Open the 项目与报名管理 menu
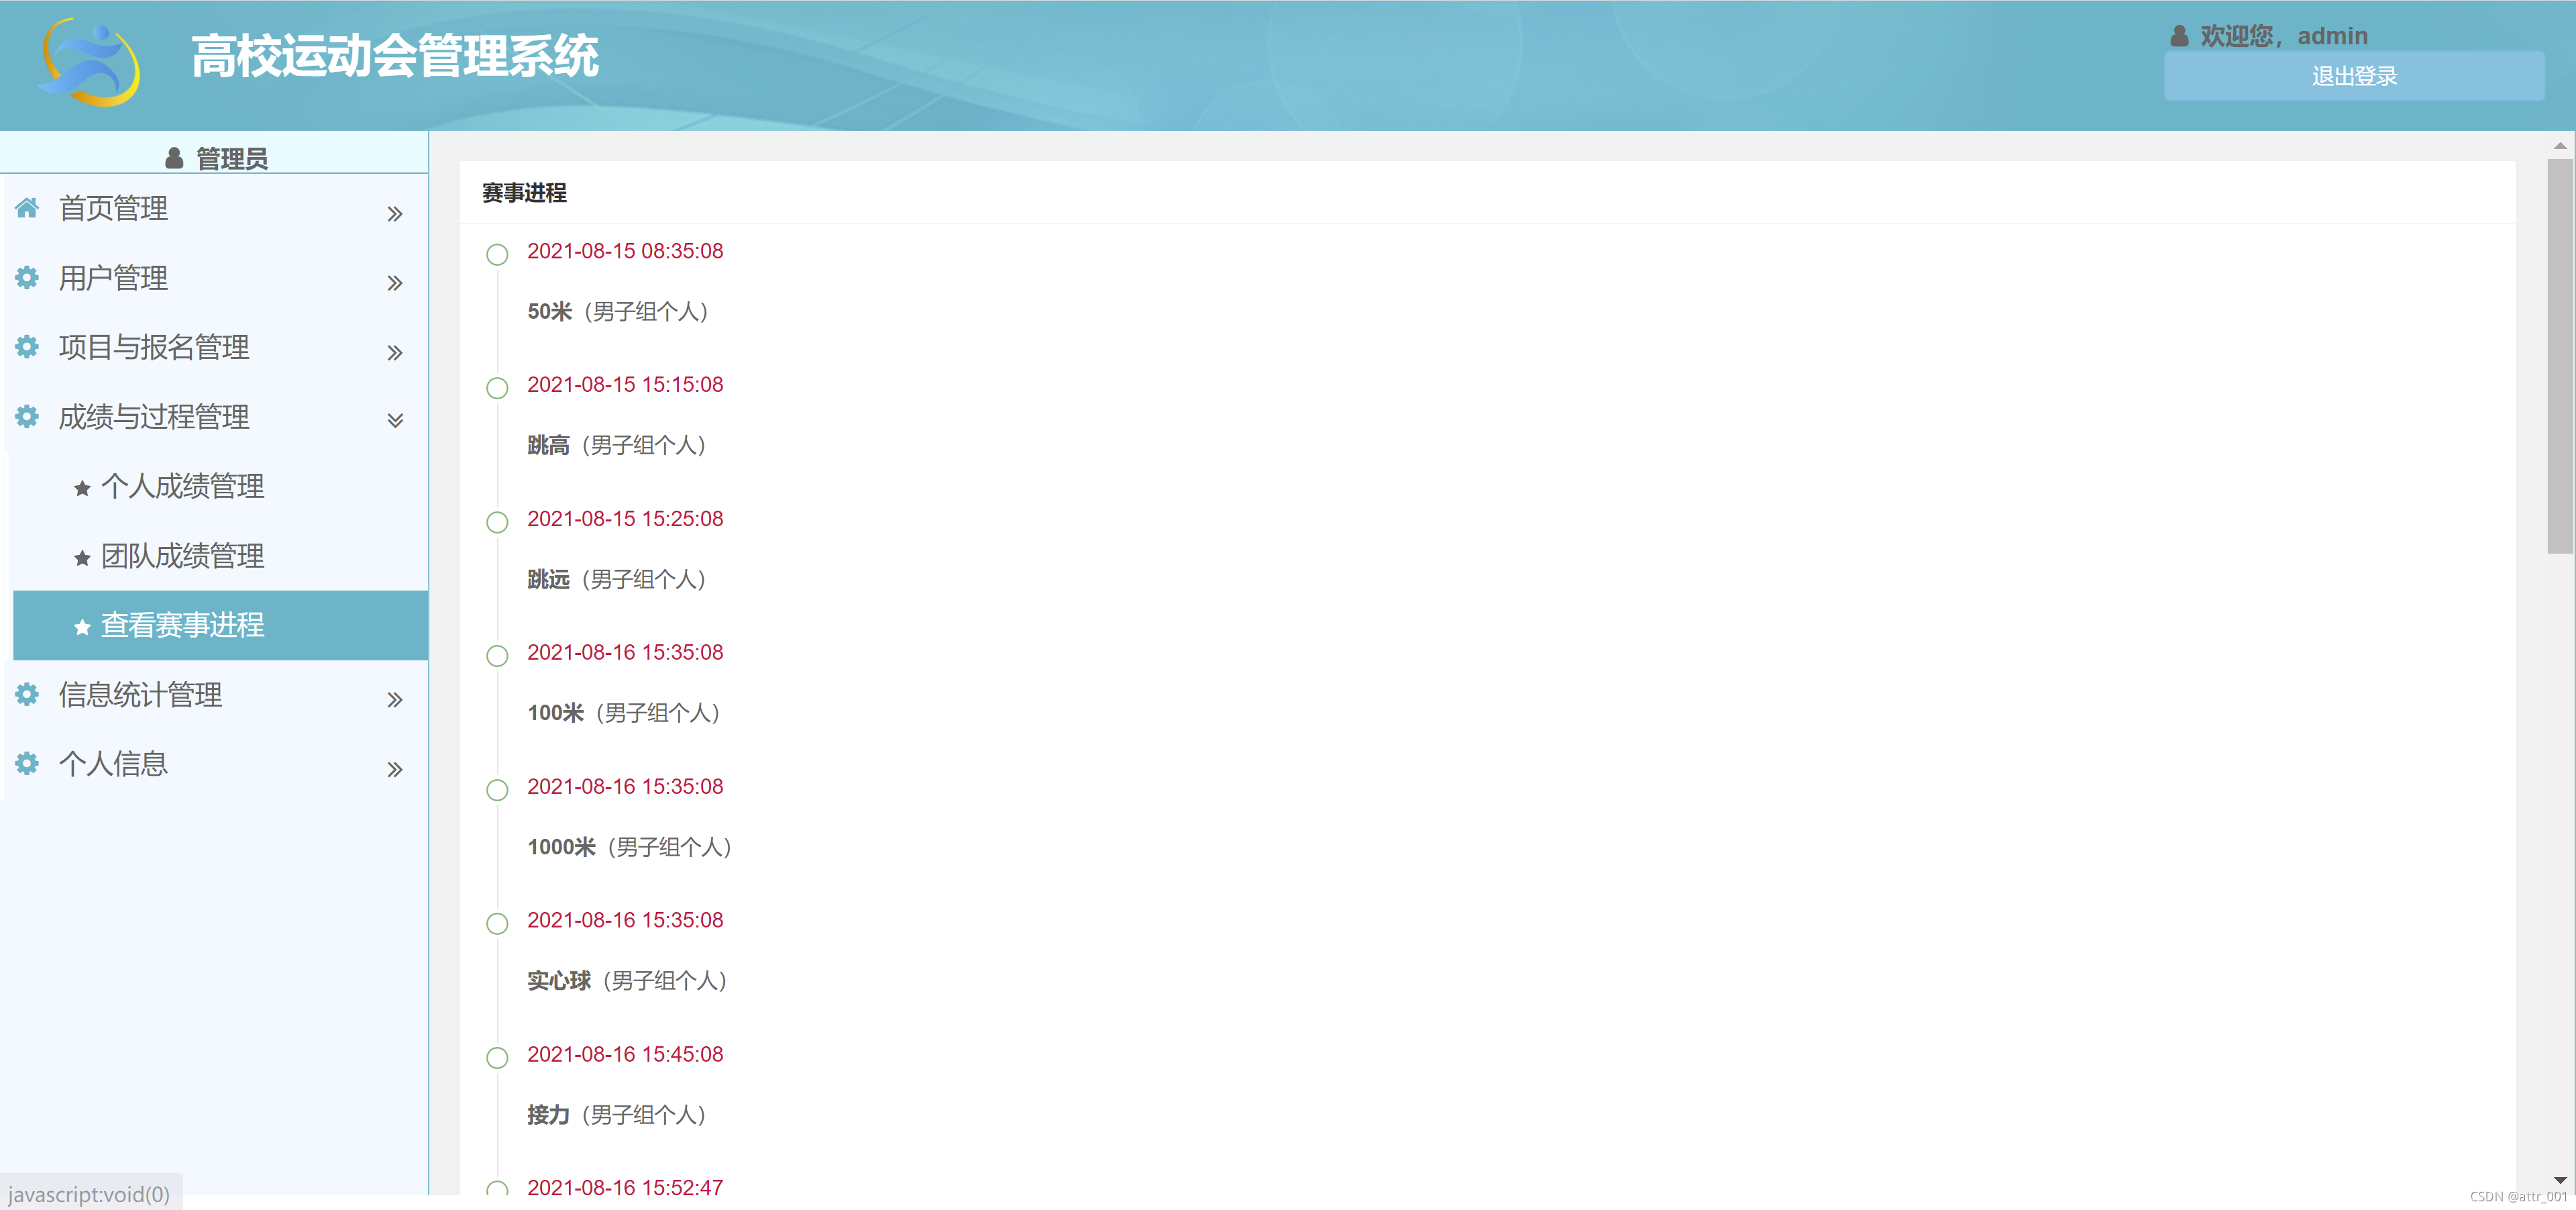The image size is (2576, 1210). coord(154,347)
